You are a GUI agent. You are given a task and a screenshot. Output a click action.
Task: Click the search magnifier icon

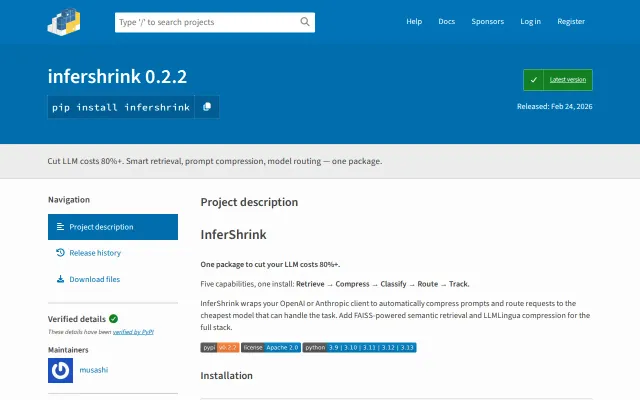pos(305,22)
